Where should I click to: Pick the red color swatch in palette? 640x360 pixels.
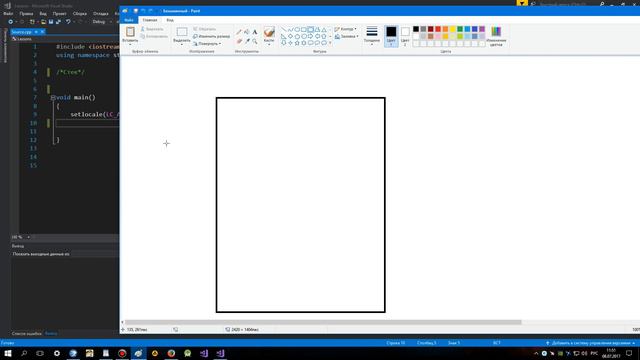coord(438,29)
